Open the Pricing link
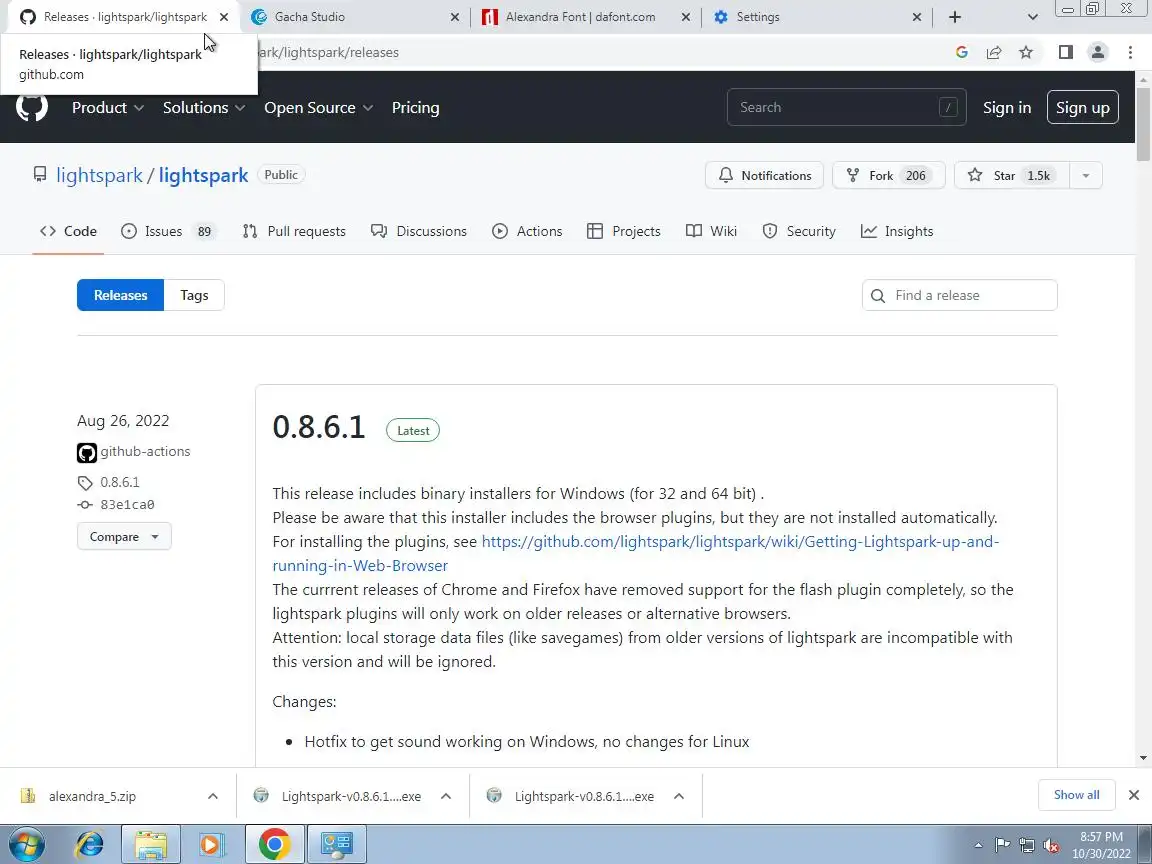Image resolution: width=1152 pixels, height=864 pixels. (416, 107)
